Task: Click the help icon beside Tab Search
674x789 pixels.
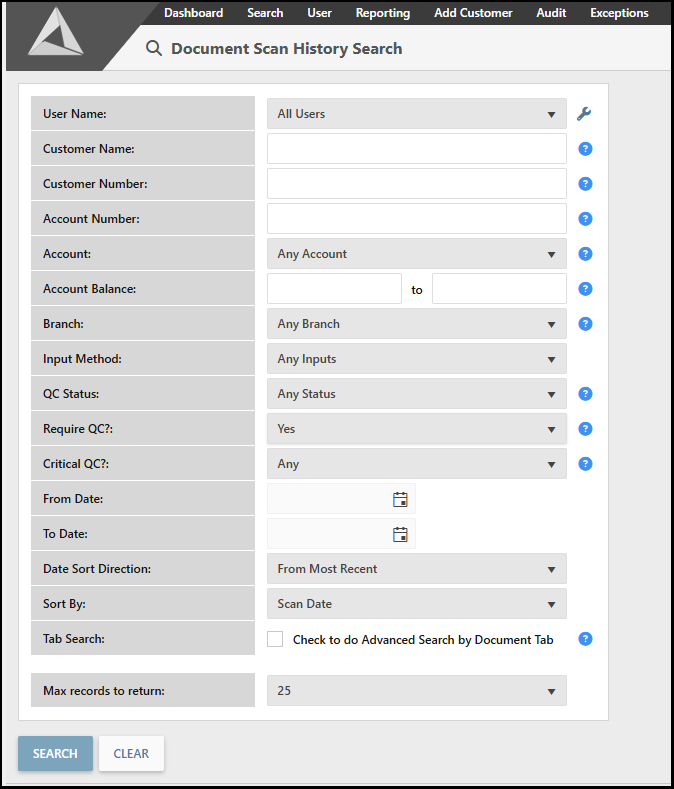Action: (586, 639)
